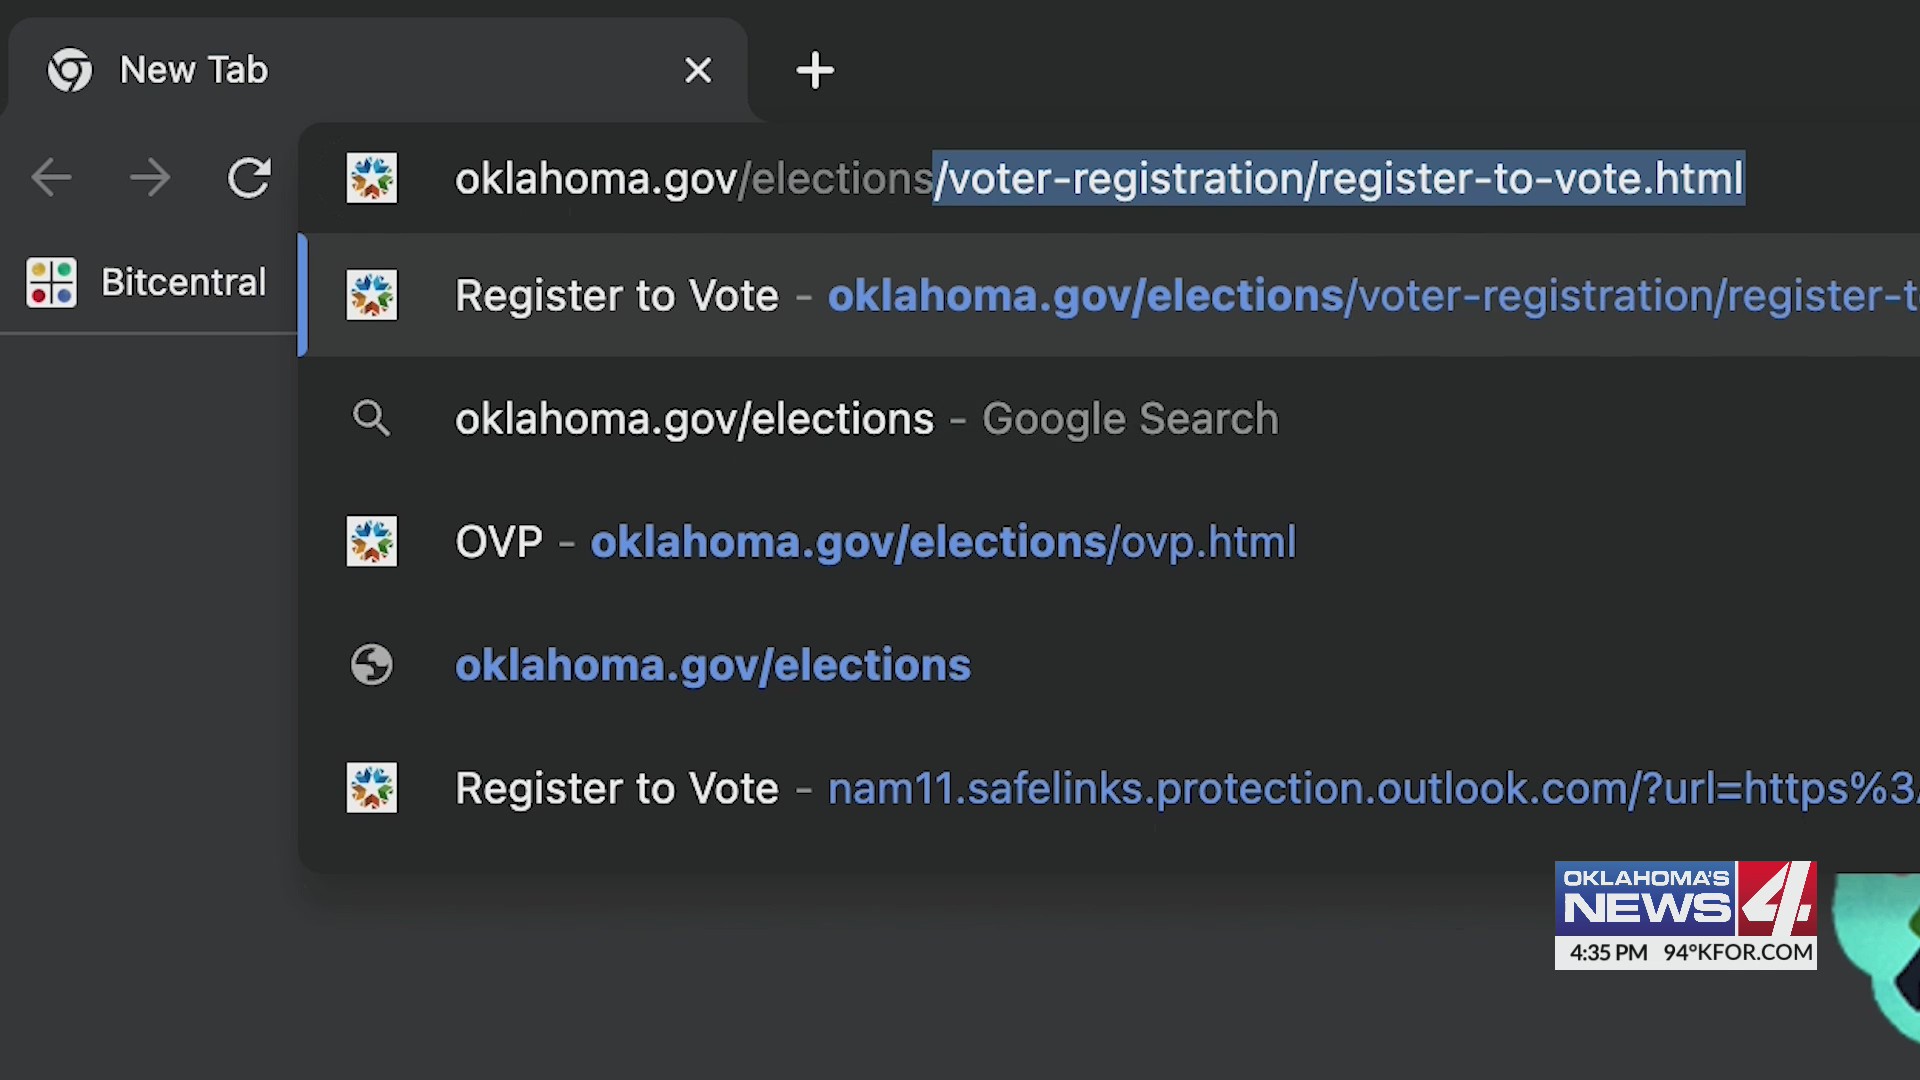Screen dimensions: 1920x1080
Task: Click the globe icon beside oklahoma.gov/elections
Action: point(372,664)
